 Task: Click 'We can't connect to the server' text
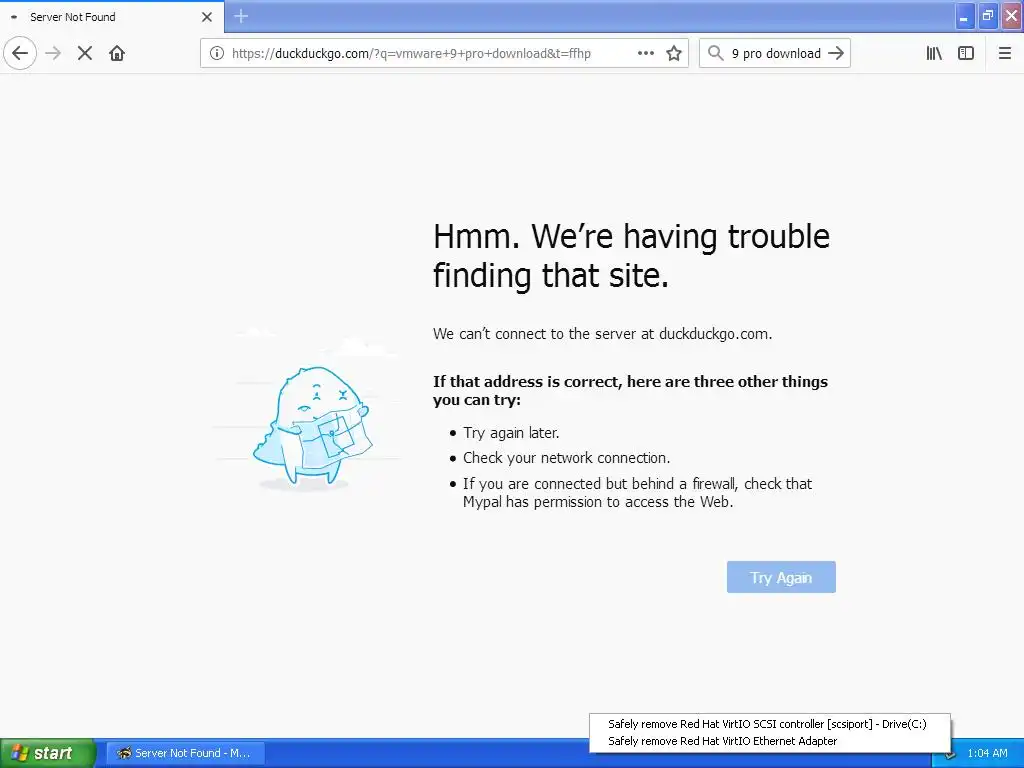(x=602, y=334)
